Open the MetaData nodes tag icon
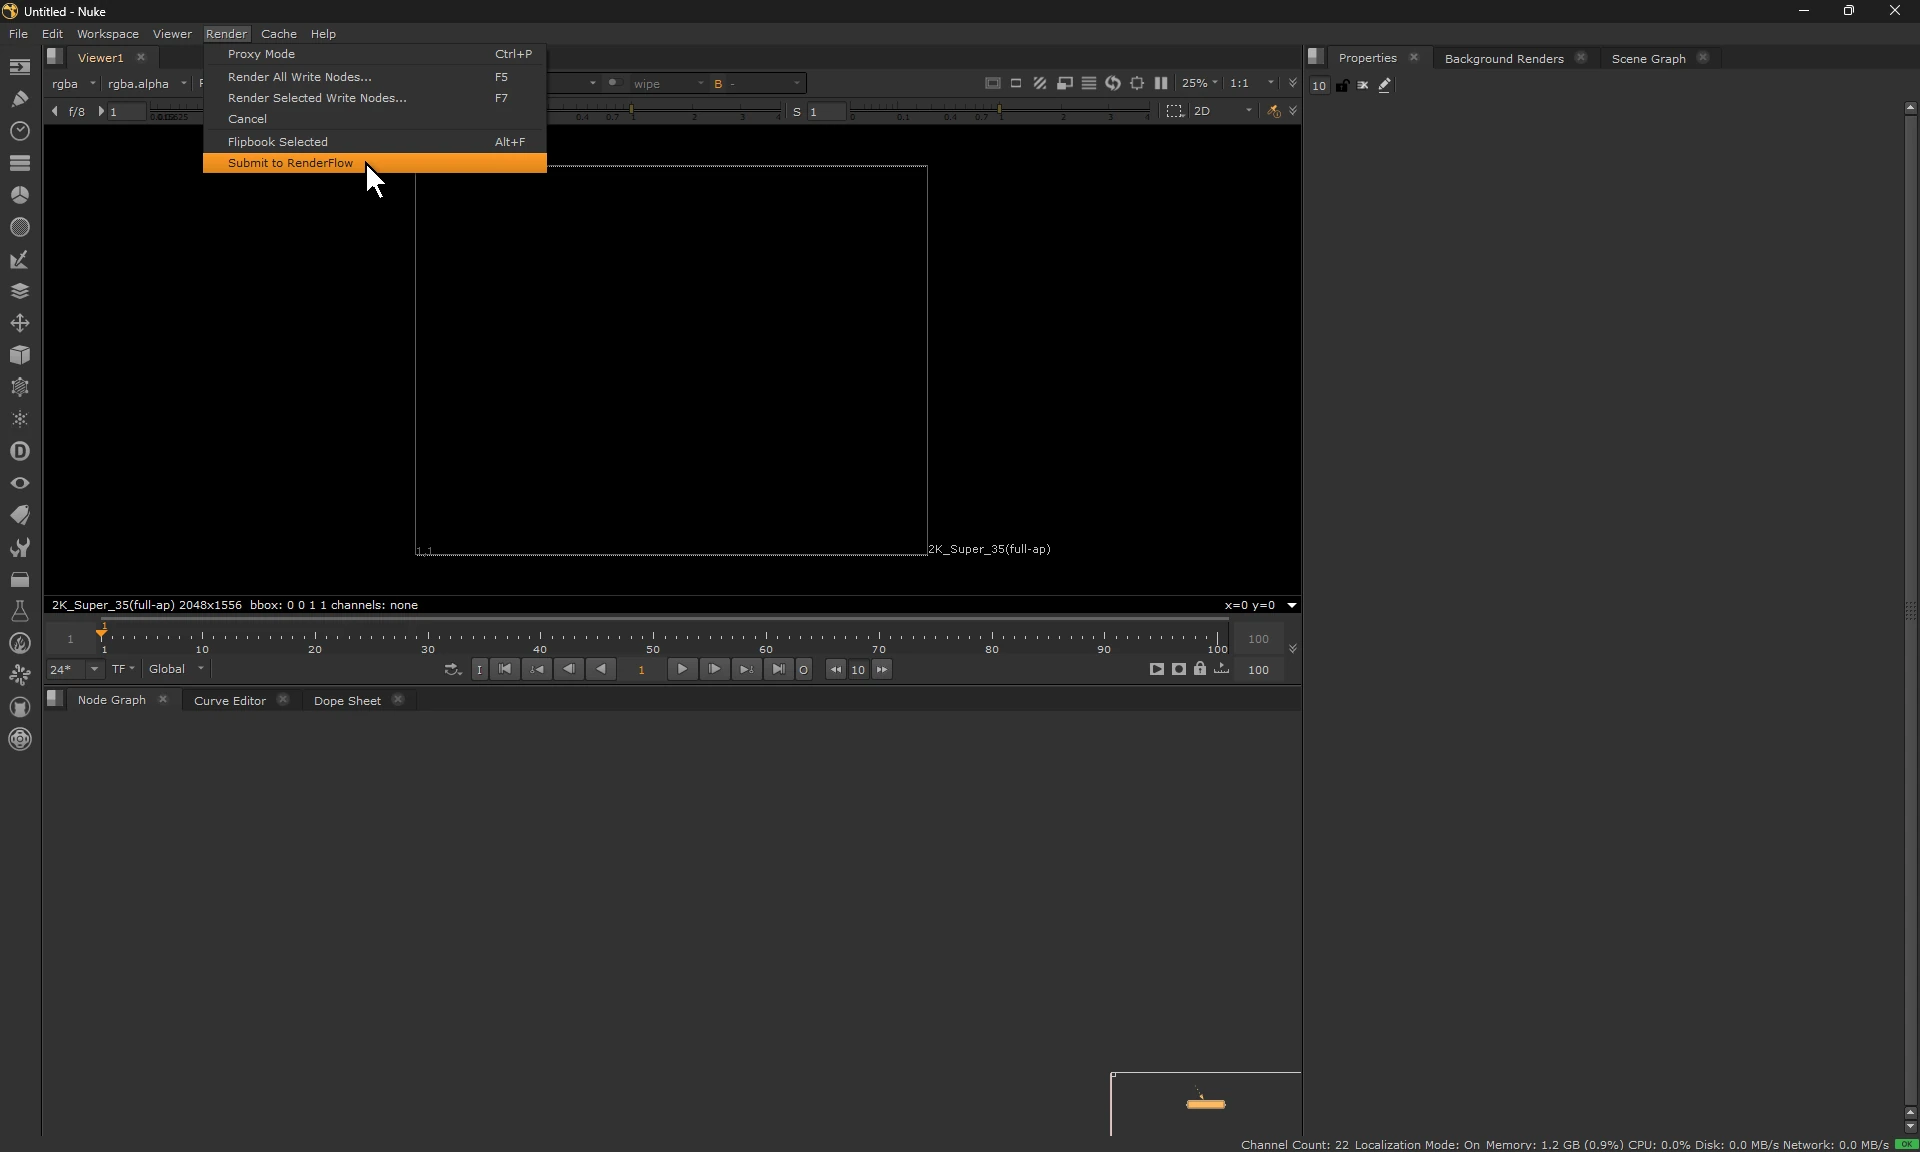 coord(20,515)
